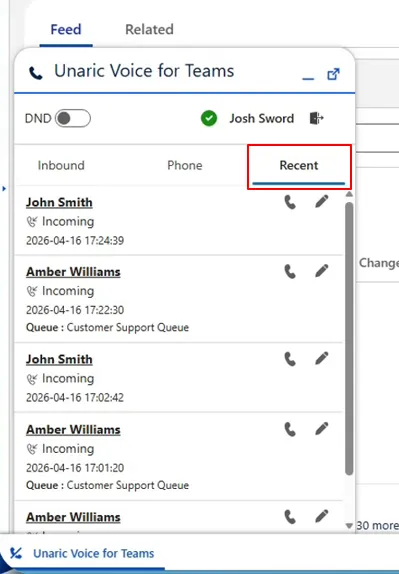Click Incoming label under John Smith 17:24:39
Screen dimensions: 399x574
coord(68,221)
